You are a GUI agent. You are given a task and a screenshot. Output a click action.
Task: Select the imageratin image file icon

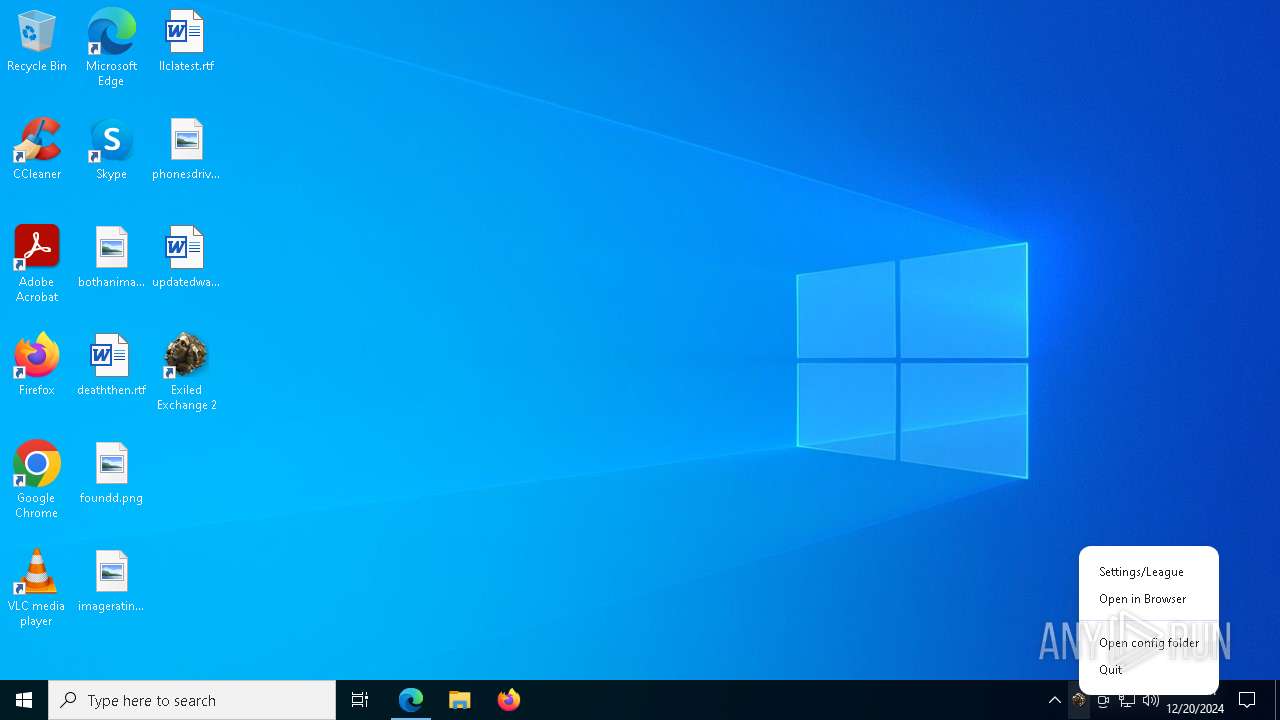pyautogui.click(x=111, y=582)
